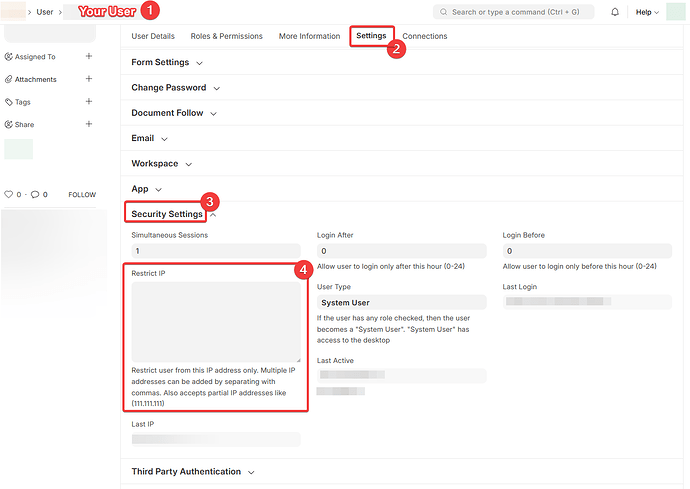Screen dimensions: 690x489
Task: Add an assignee with Assigned To plus
Action: (89, 57)
